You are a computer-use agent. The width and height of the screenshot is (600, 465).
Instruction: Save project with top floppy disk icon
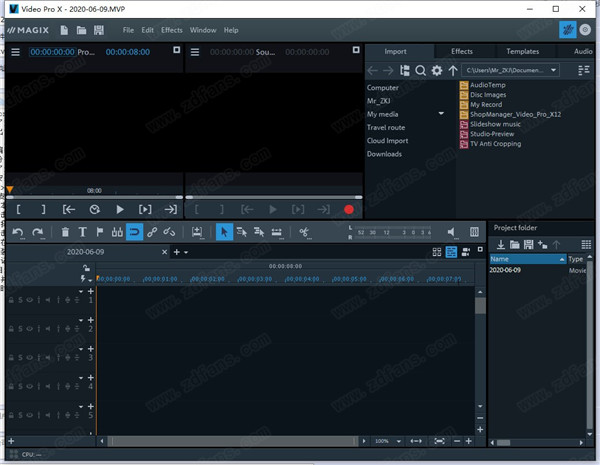tap(99, 30)
